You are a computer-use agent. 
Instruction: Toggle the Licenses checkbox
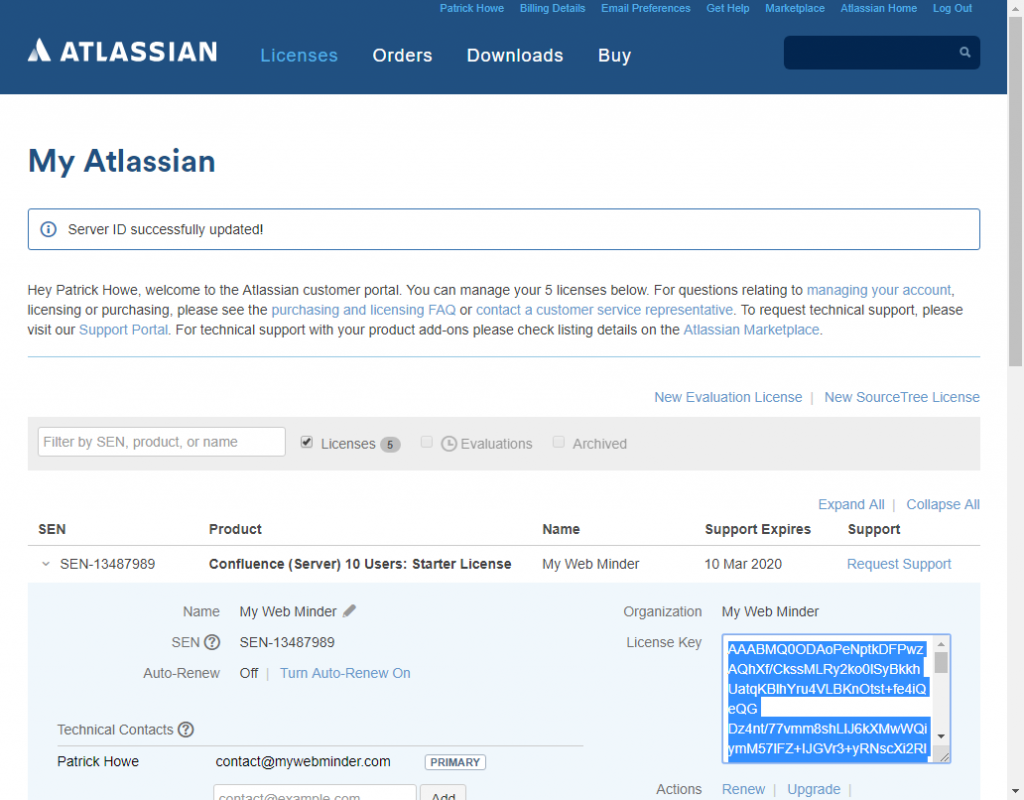[x=306, y=442]
